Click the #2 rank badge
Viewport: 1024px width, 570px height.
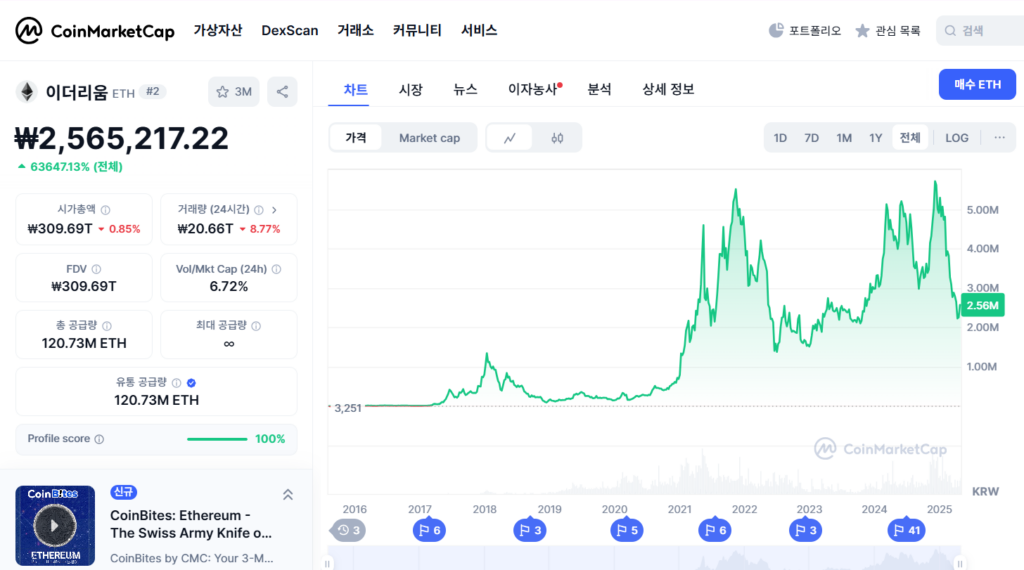pos(153,91)
